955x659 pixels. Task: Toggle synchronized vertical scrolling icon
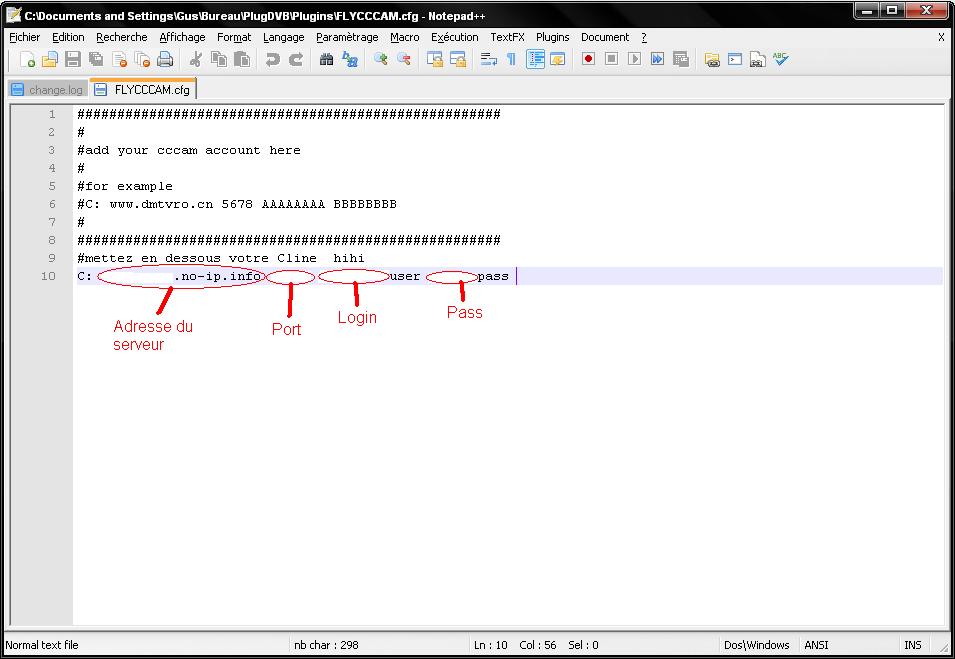pyautogui.click(x=435, y=59)
